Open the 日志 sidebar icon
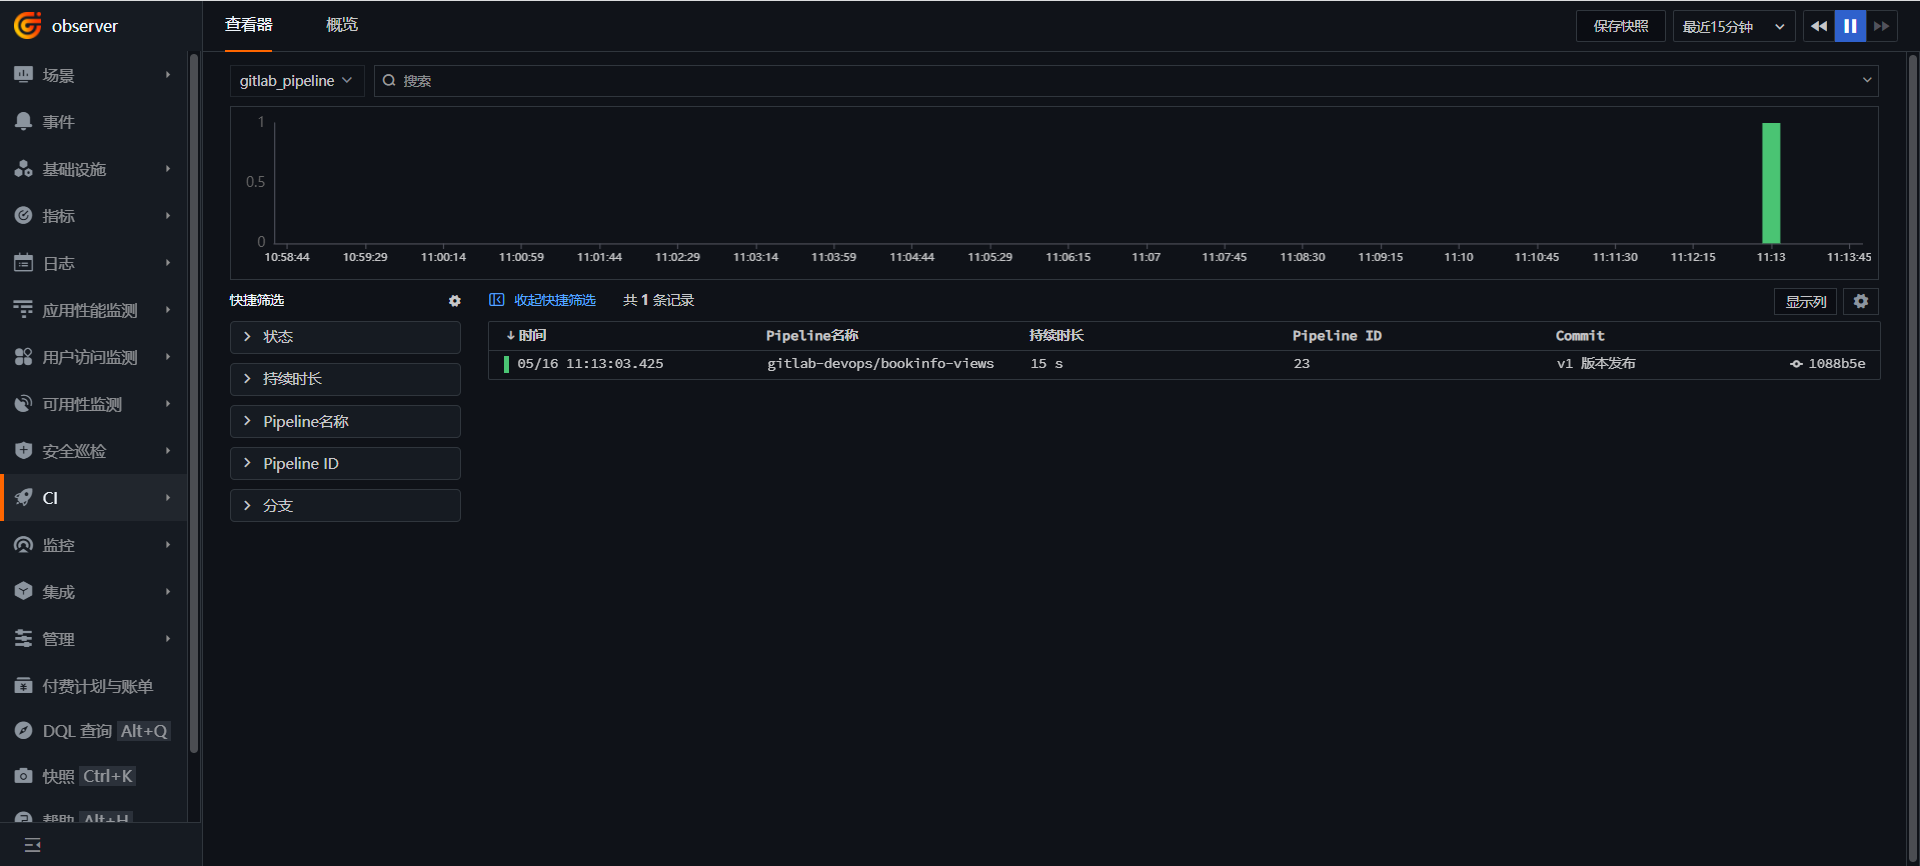 23,263
